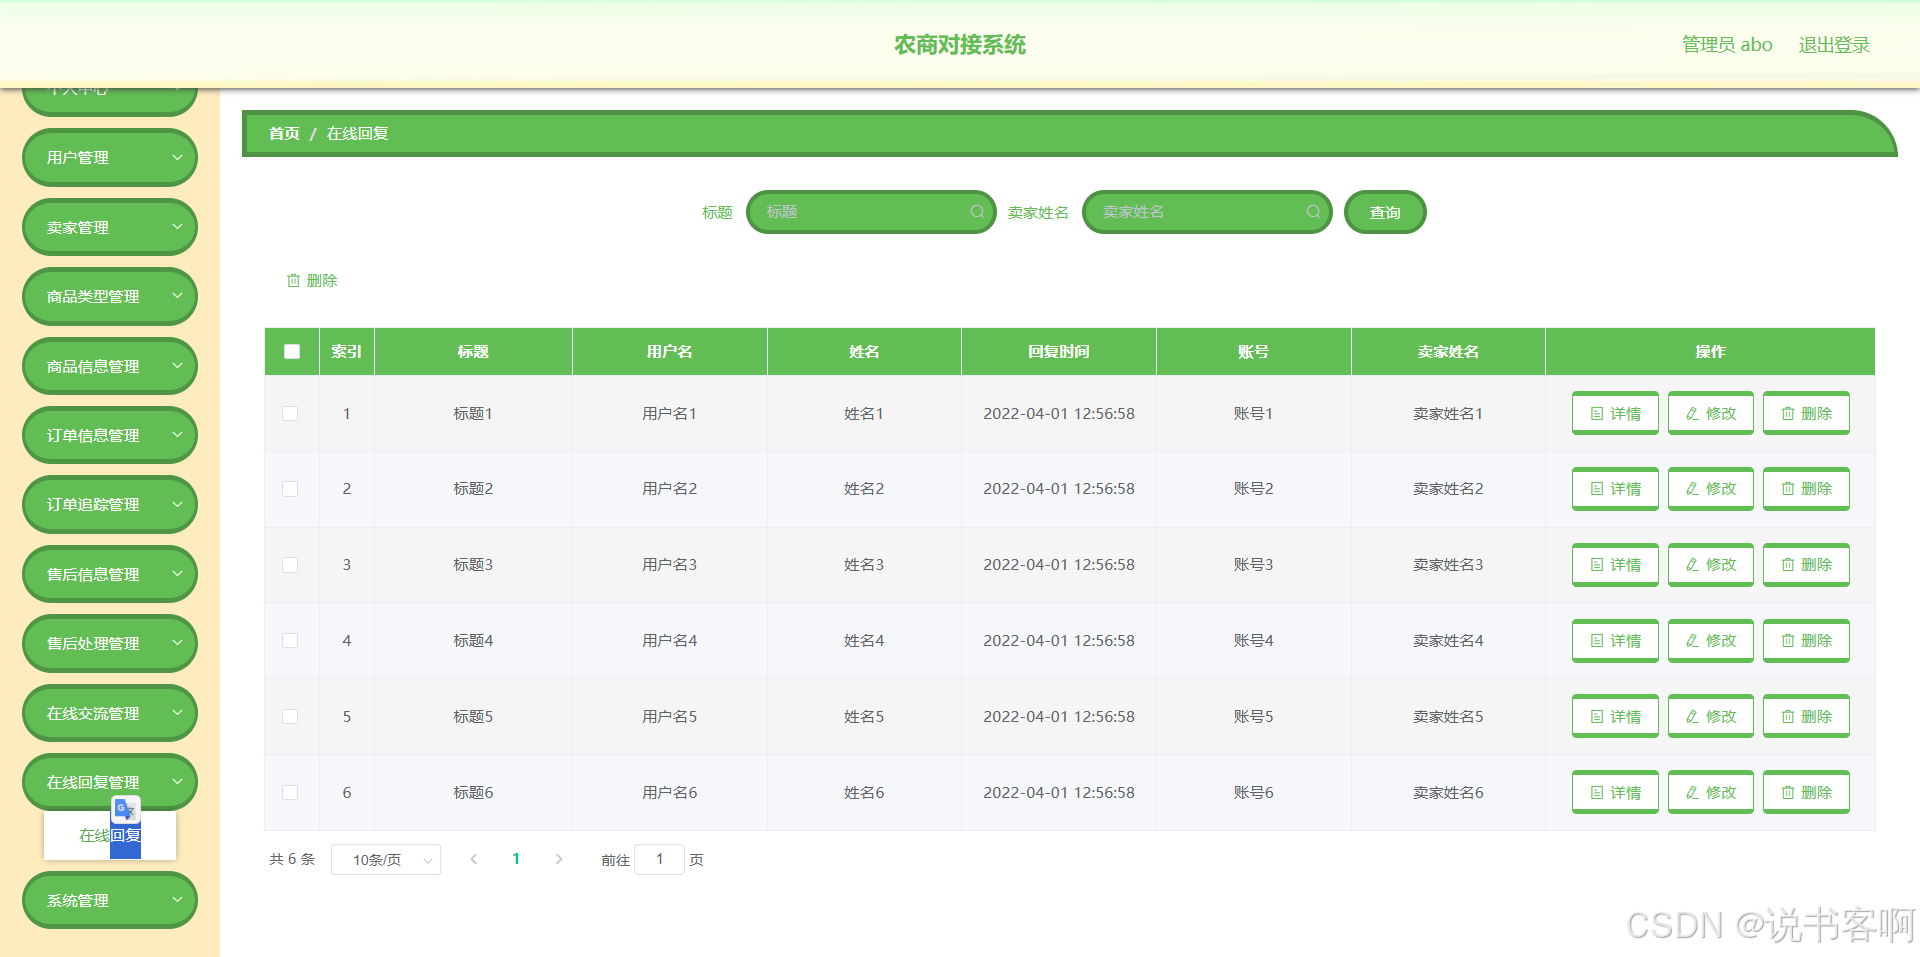Open 详情 for row 标题3
Viewport: 1920px width, 957px height.
[1615, 565]
